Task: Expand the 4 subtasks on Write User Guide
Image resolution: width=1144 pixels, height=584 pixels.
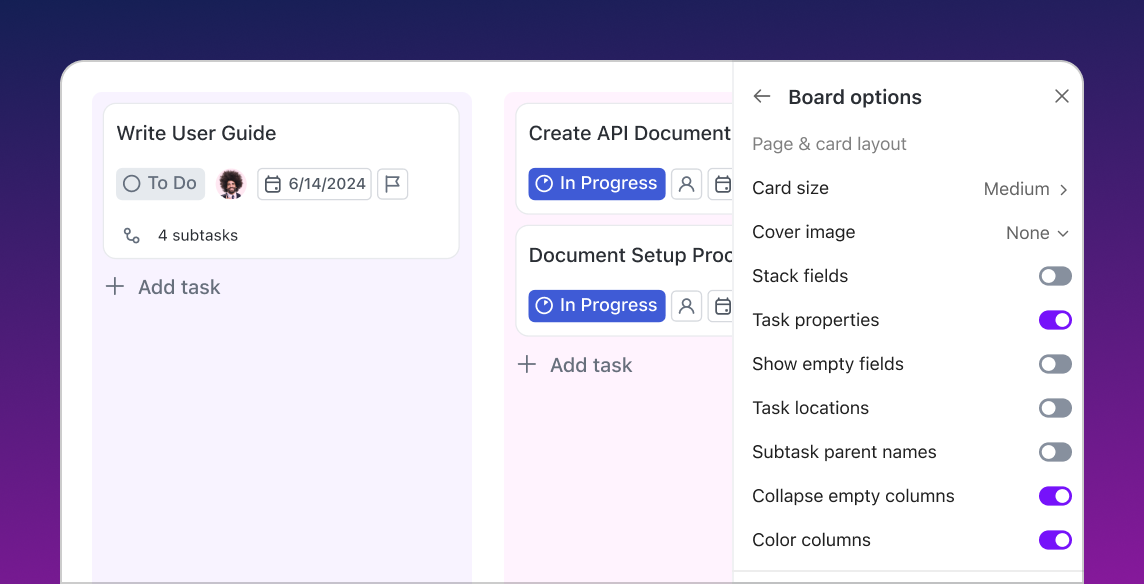Action: point(180,235)
